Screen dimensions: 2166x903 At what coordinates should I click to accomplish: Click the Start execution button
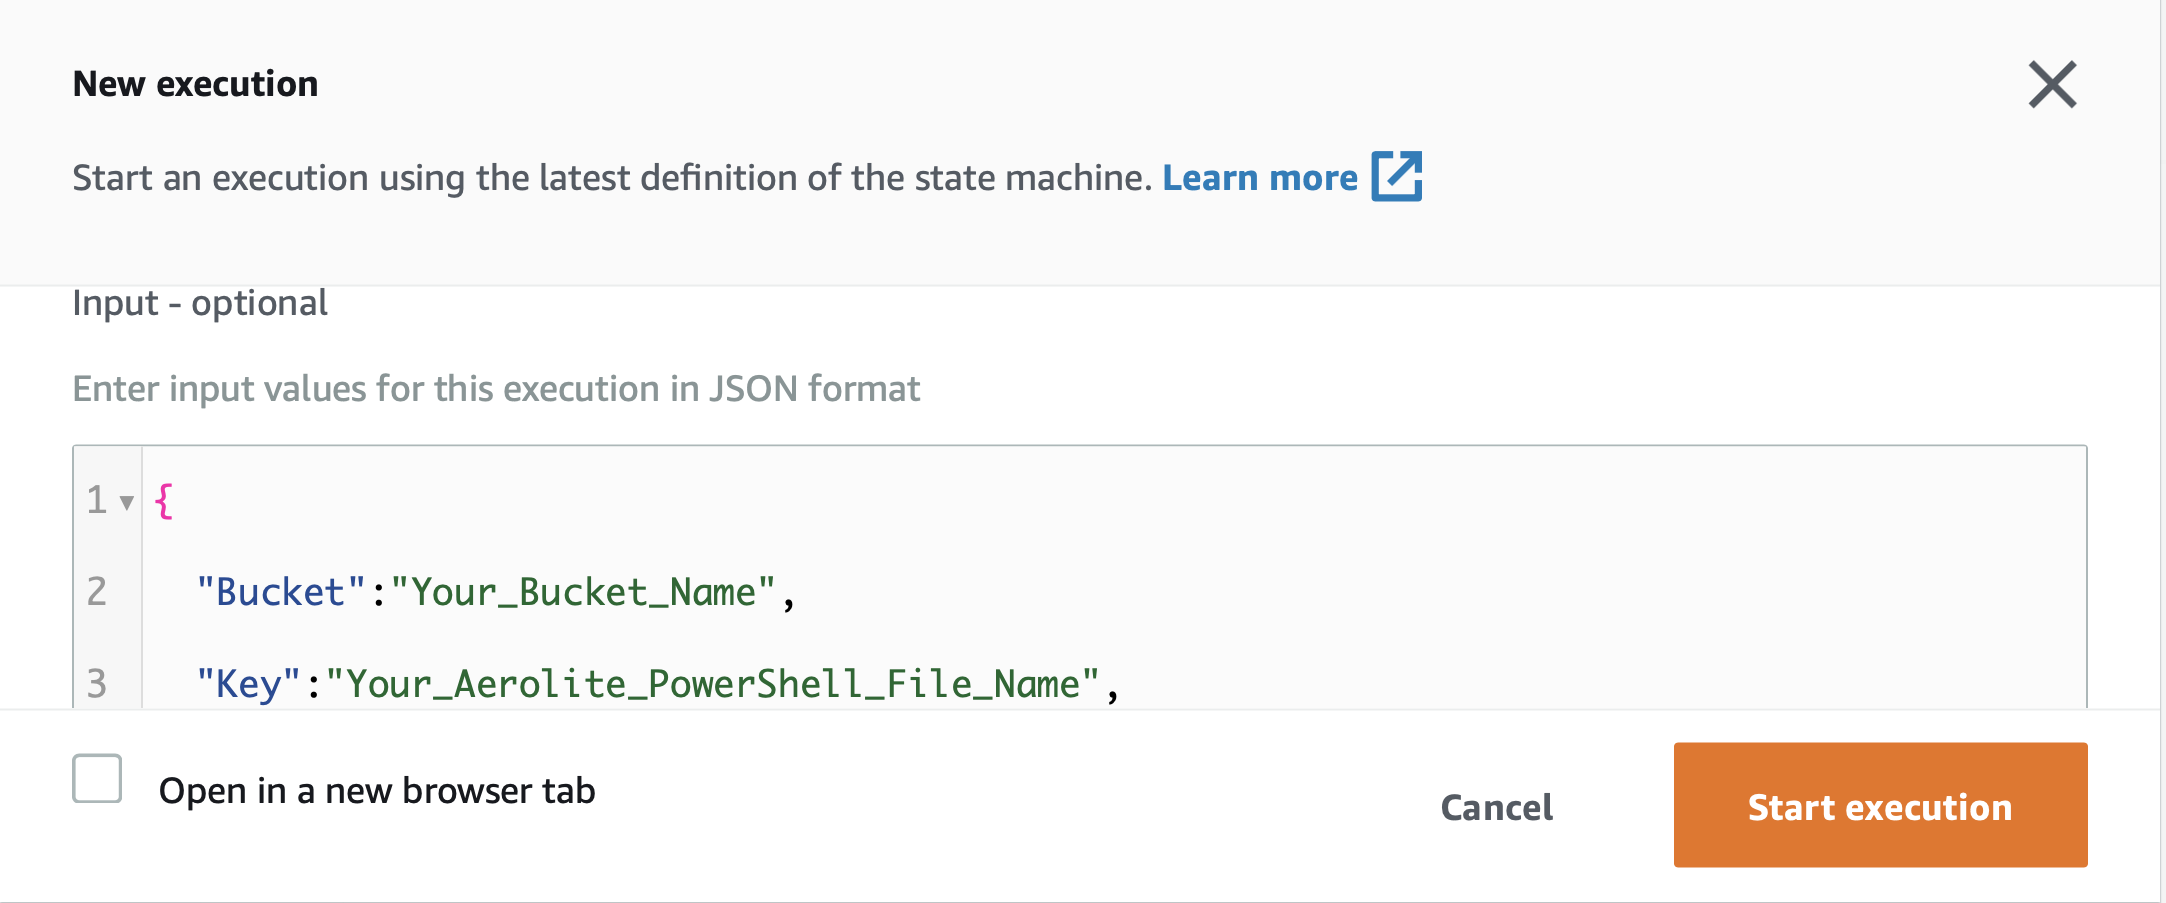pyautogui.click(x=1880, y=805)
